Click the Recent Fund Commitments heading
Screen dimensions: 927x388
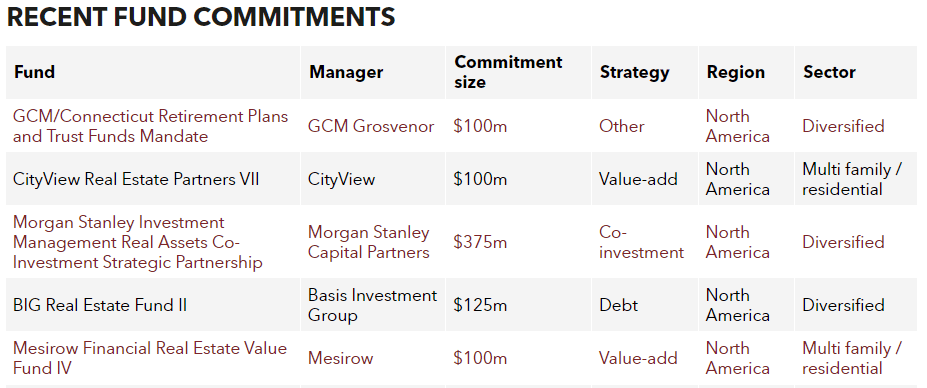[200, 17]
